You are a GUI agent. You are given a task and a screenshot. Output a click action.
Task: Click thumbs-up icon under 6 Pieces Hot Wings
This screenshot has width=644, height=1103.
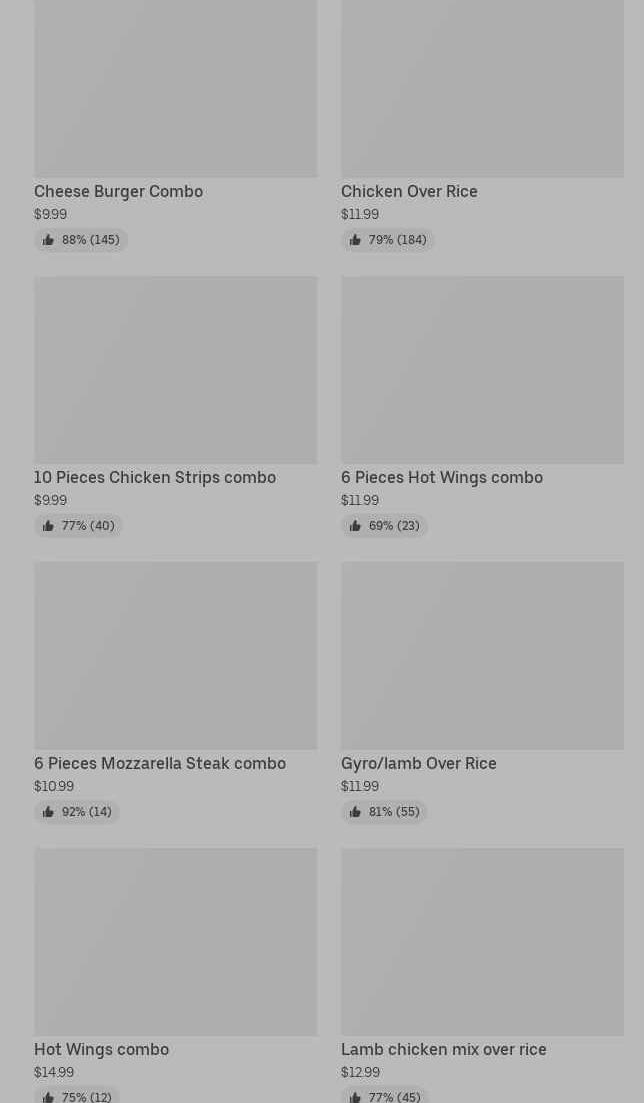pos(355,526)
